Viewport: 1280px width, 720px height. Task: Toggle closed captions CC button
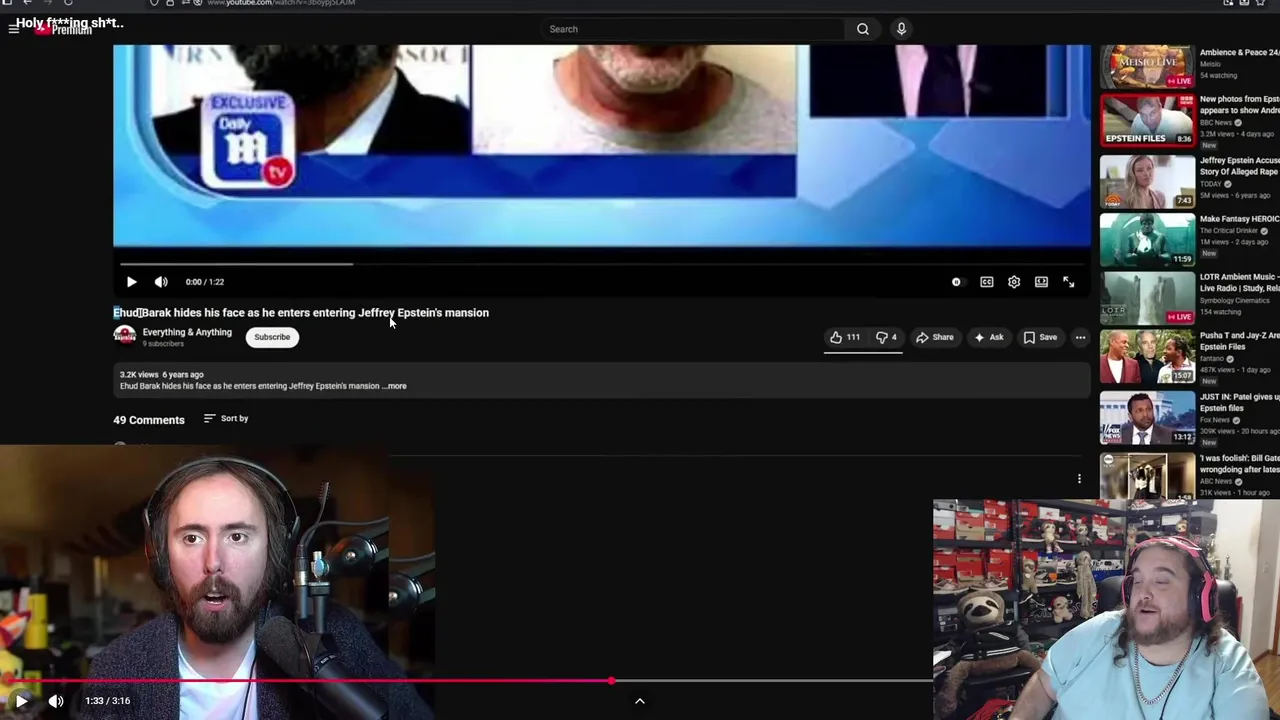point(987,282)
